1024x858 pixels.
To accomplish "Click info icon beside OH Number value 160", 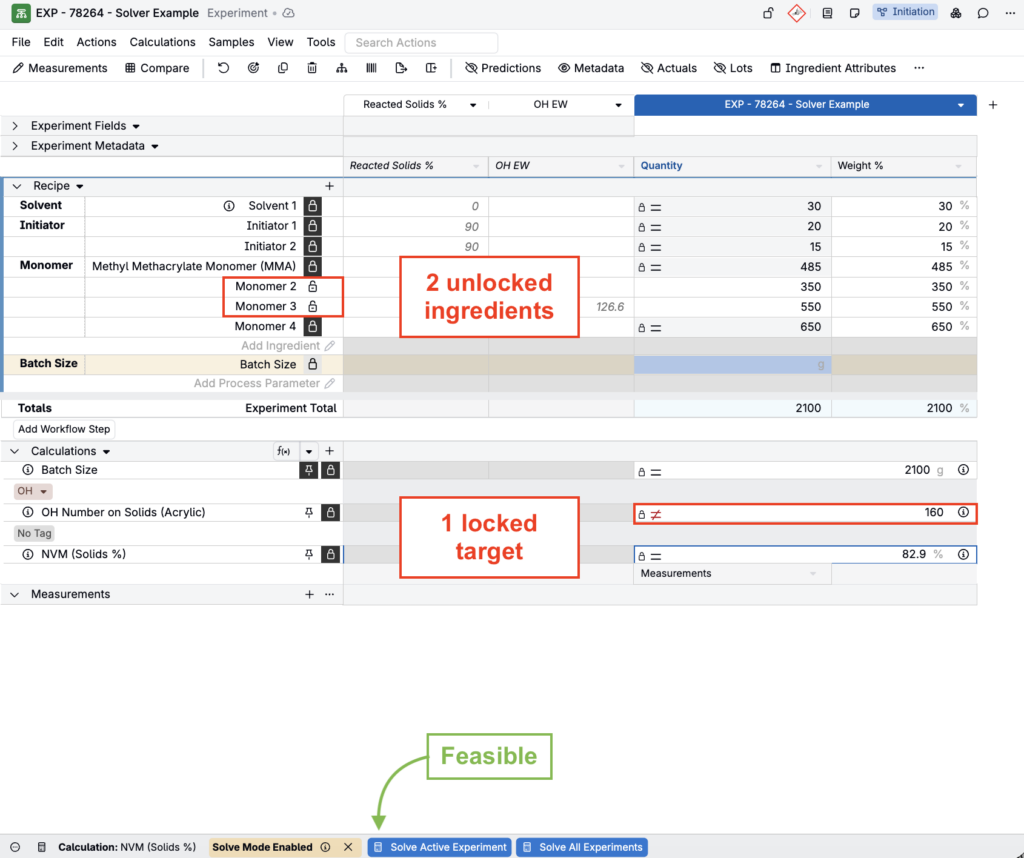I will [963, 513].
